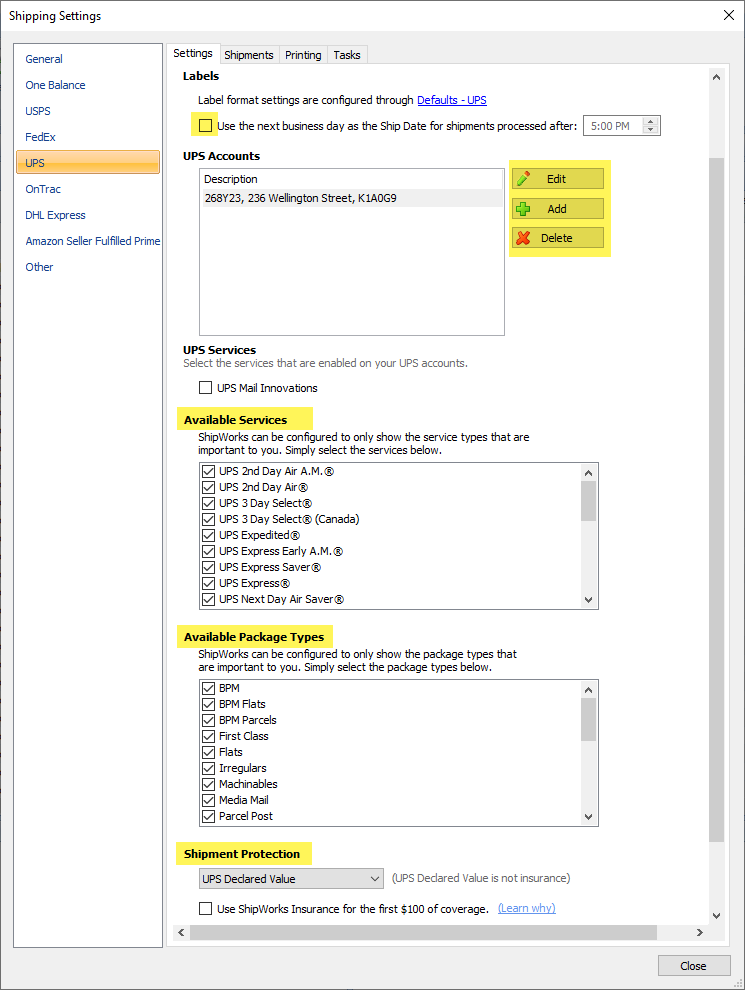Open the Defaults - UPS link
Viewport: 745px width, 990px height.
pyautogui.click(x=451, y=100)
